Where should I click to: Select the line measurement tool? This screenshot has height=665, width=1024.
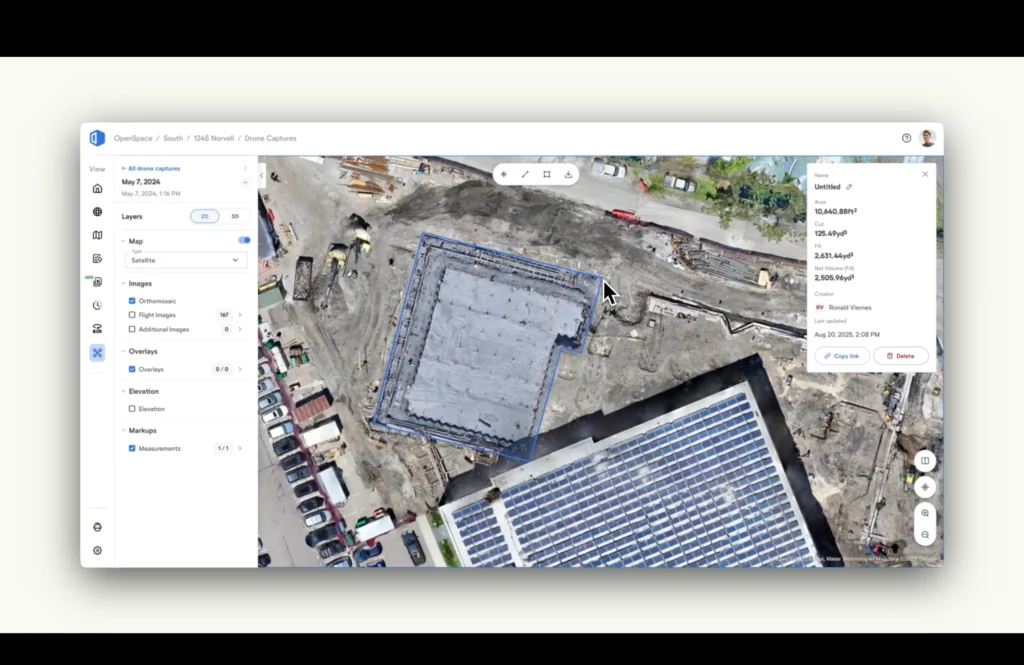[526, 174]
